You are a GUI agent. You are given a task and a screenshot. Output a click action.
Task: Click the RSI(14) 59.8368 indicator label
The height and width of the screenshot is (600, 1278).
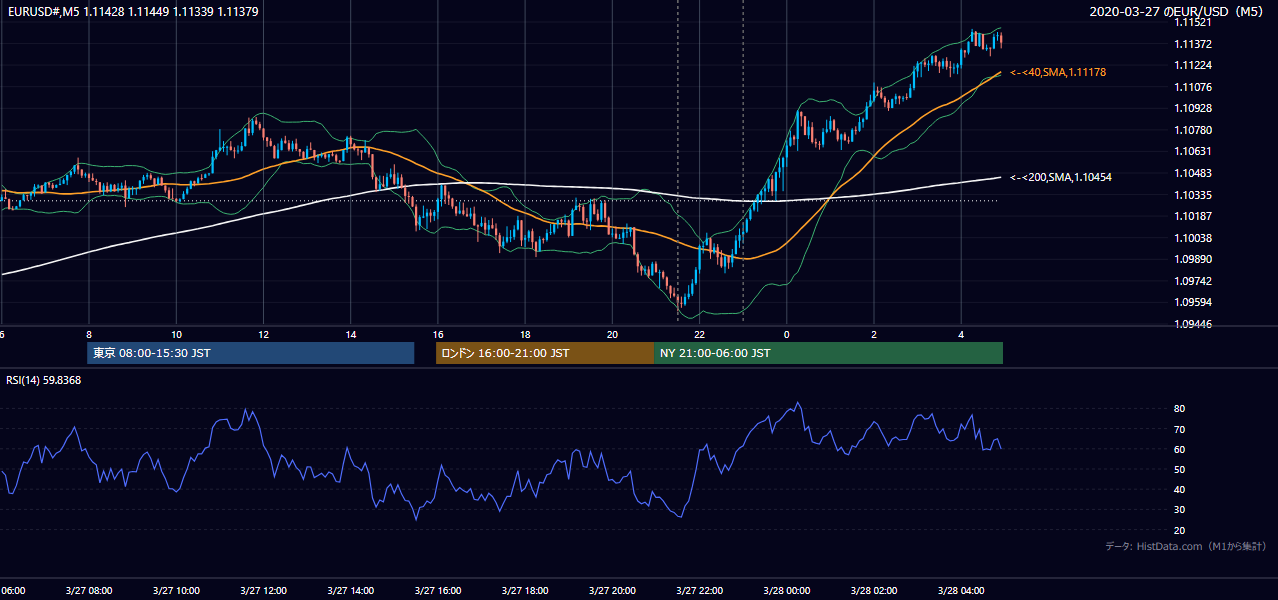tap(44, 380)
